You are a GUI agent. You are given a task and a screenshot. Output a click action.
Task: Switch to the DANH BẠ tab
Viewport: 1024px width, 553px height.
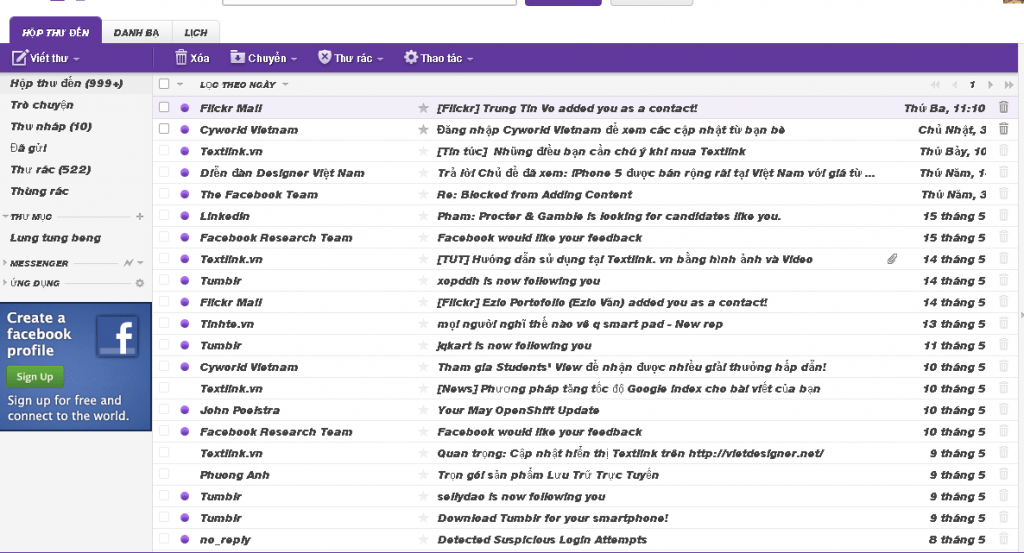pyautogui.click(x=136, y=33)
